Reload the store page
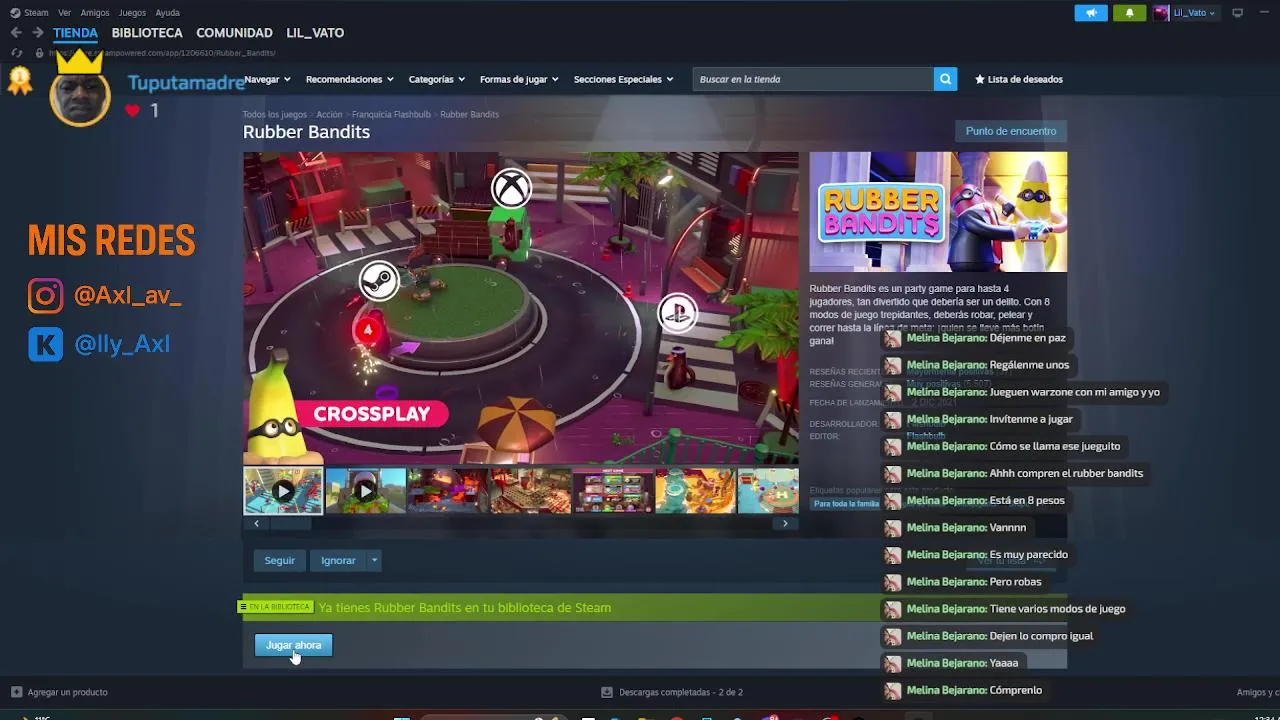Viewport: 1280px width, 720px height. 16,53
